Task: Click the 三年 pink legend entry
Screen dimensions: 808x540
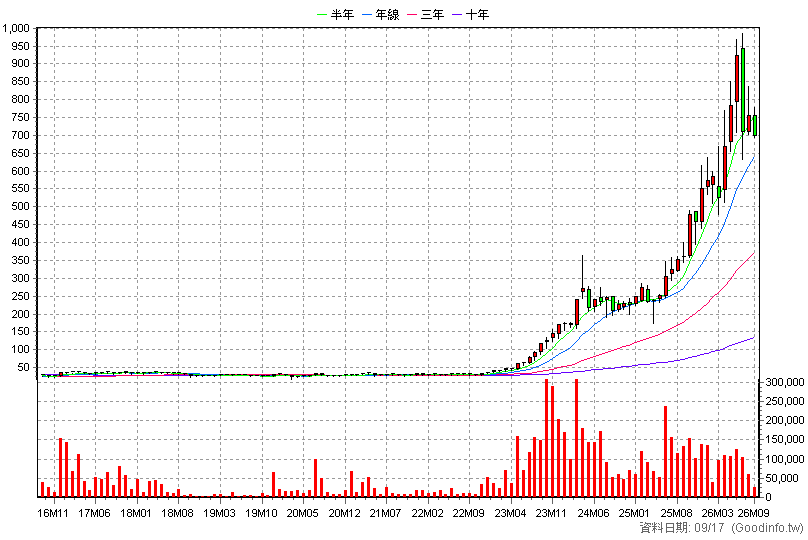Action: pos(426,14)
